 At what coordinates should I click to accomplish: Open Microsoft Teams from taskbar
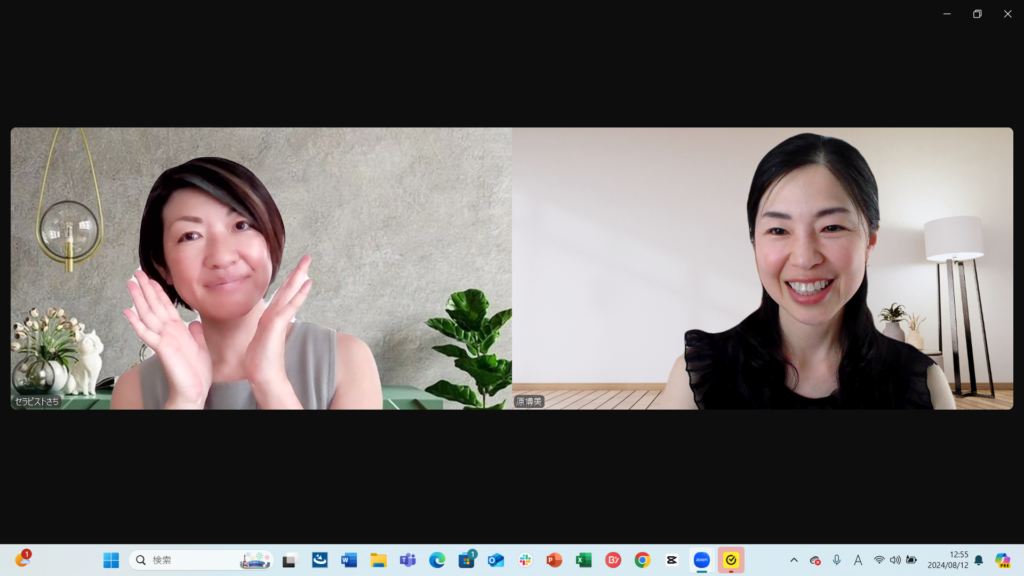pyautogui.click(x=408, y=560)
